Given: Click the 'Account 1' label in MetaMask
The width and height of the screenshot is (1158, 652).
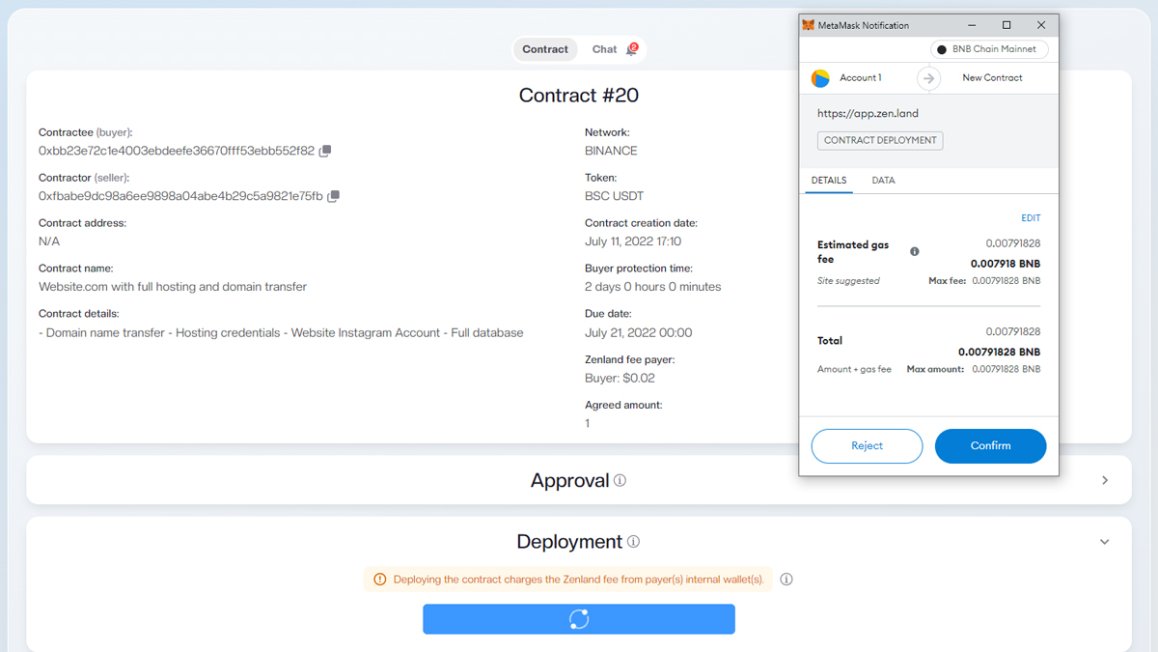Looking at the screenshot, I should coord(860,78).
